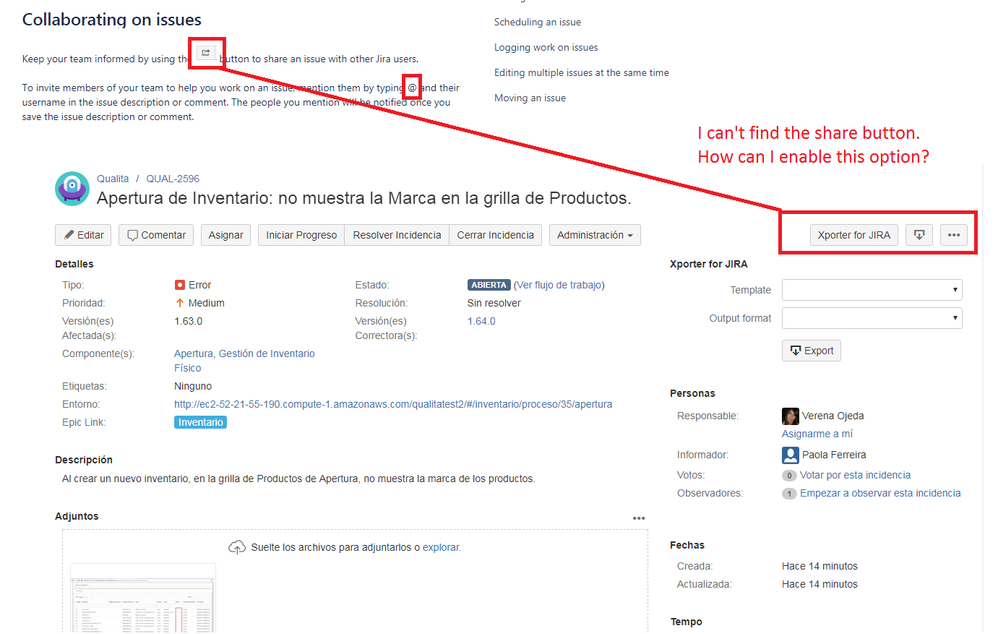Click the share icon in the help text
This screenshot has height=634, width=998.
click(206, 53)
